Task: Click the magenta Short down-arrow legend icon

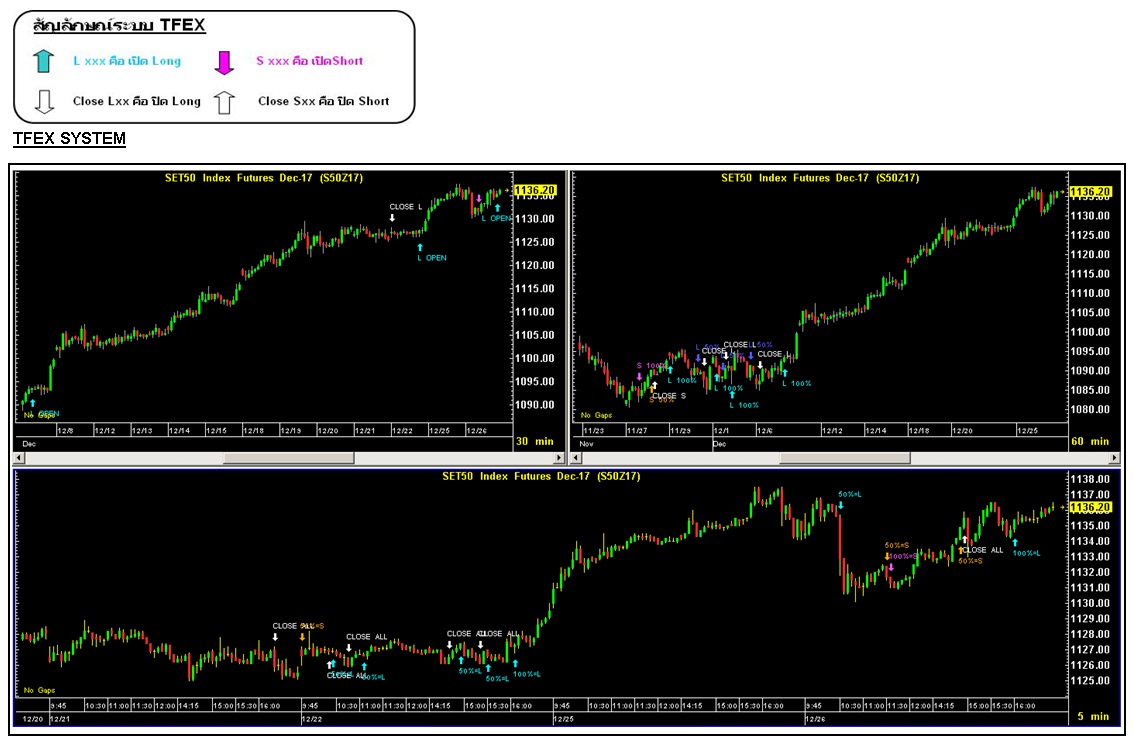Action: pyautogui.click(x=224, y=63)
